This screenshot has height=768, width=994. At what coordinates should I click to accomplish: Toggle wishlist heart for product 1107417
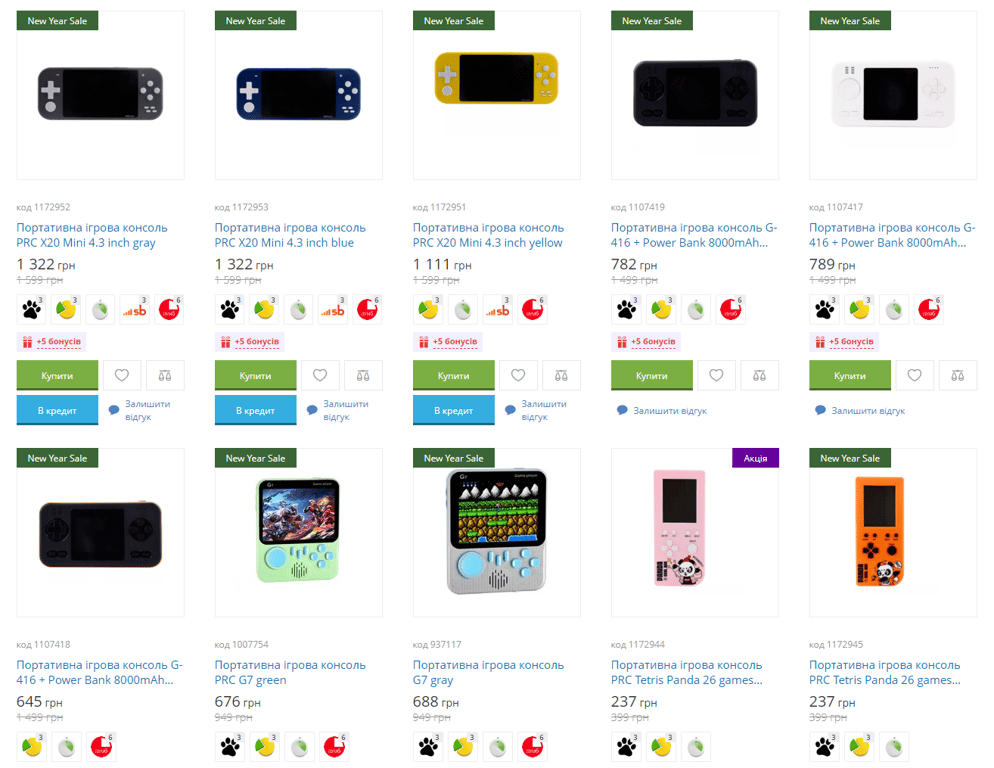click(914, 375)
